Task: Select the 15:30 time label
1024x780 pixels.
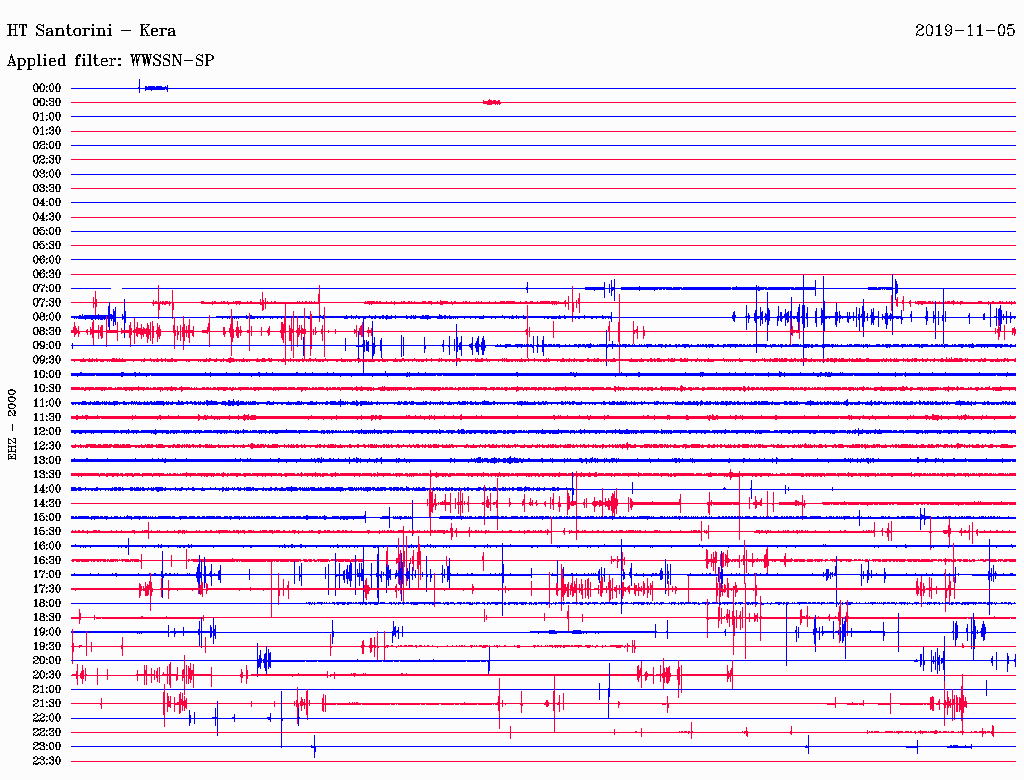Action: click(x=46, y=532)
